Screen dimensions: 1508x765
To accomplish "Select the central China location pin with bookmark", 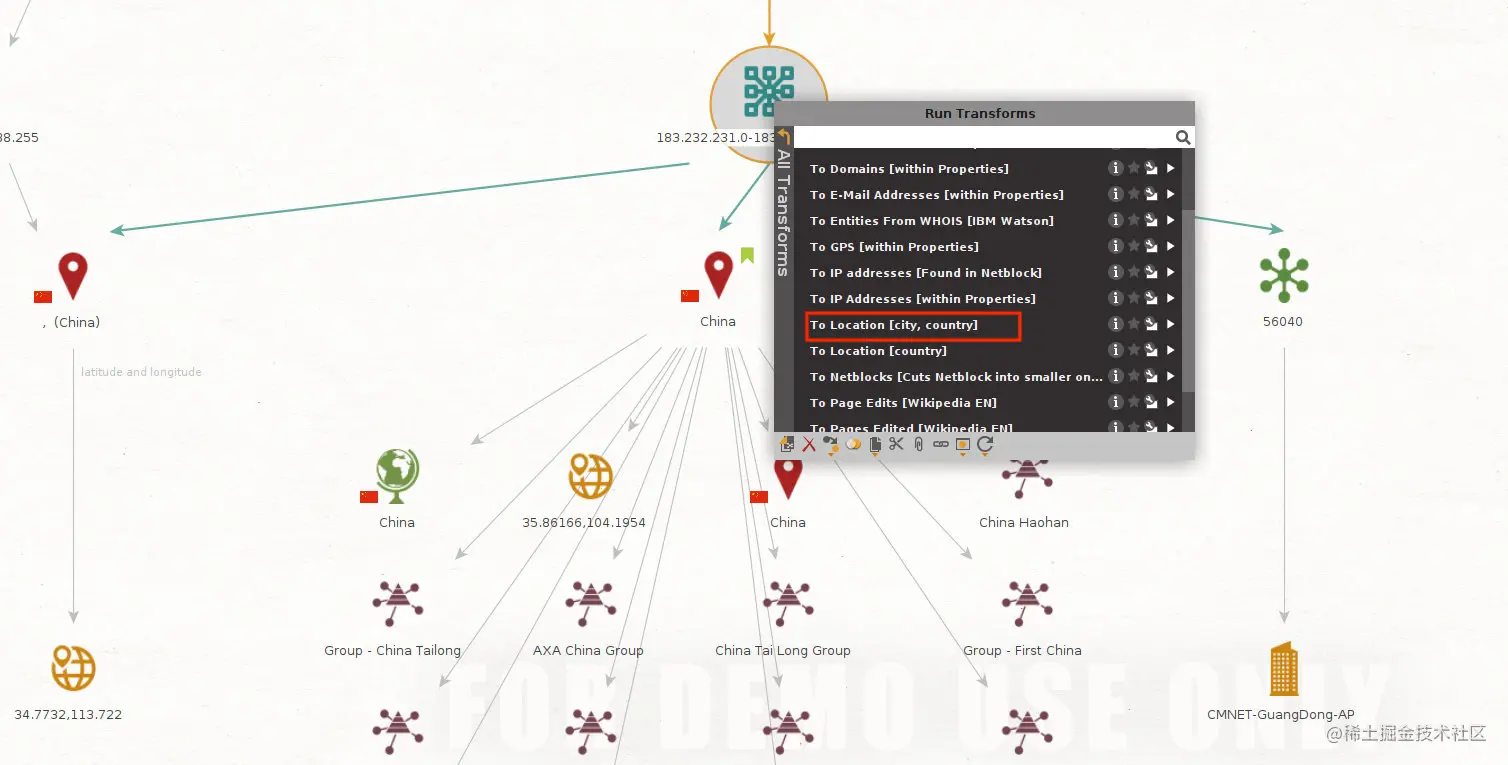I will 718,275.
